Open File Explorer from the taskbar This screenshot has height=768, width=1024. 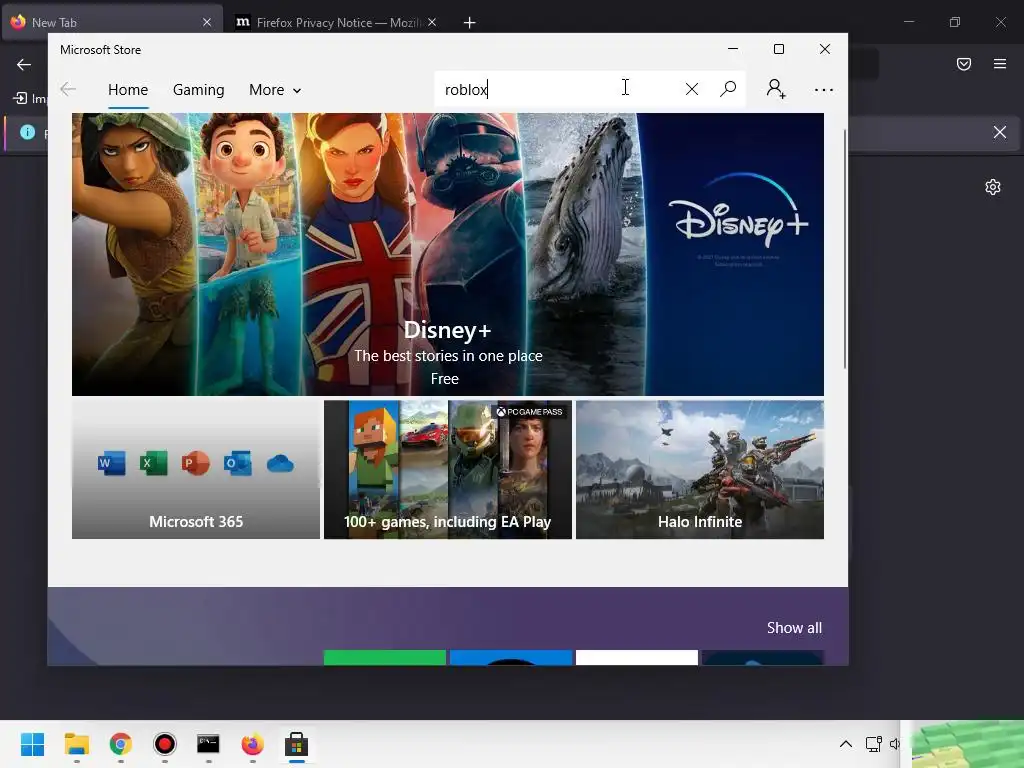[x=77, y=744]
